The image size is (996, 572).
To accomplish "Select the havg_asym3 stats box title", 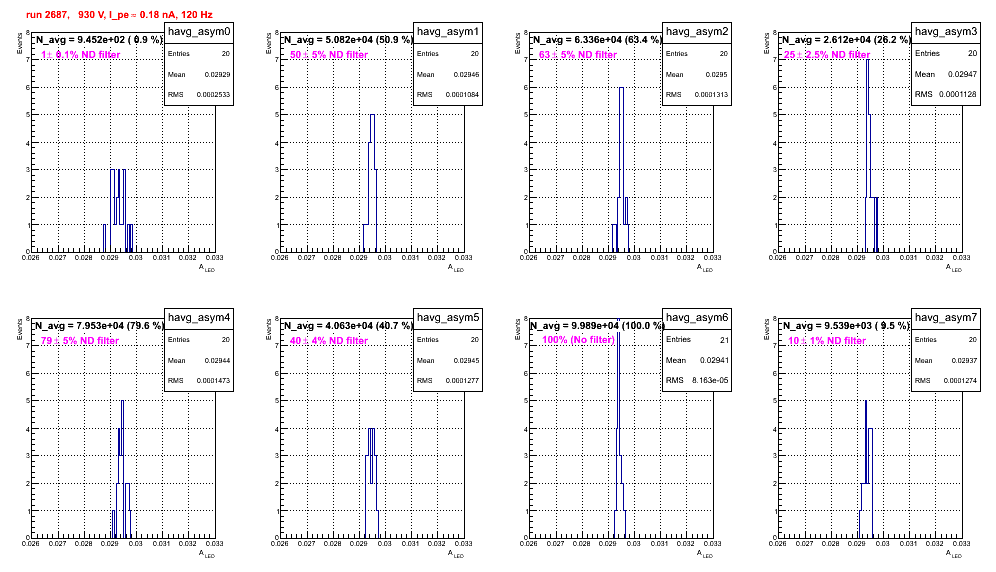I will pos(946,31).
